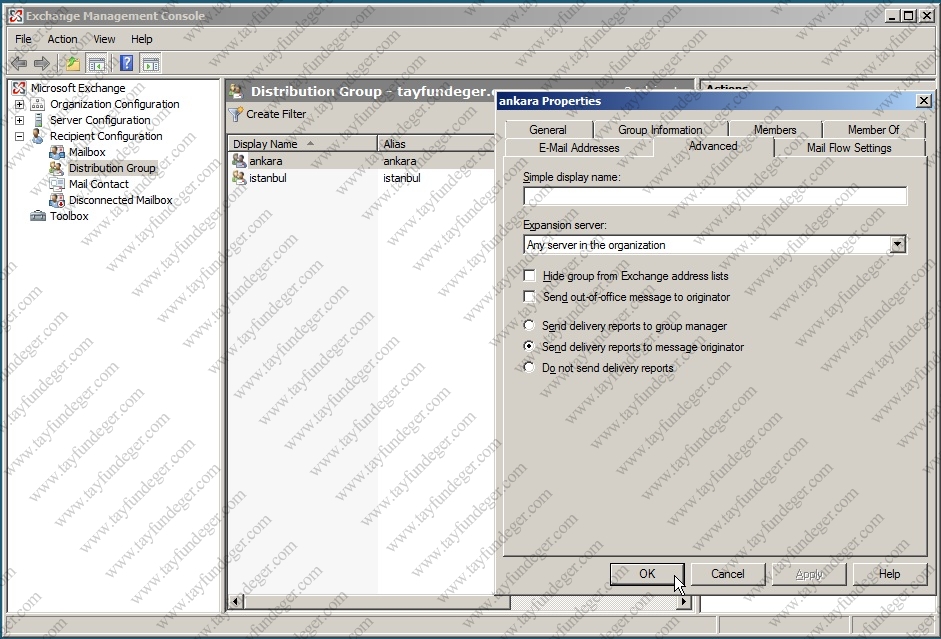The width and height of the screenshot is (941, 639).
Task: Select Send delivery reports to message originator
Action: [529, 346]
